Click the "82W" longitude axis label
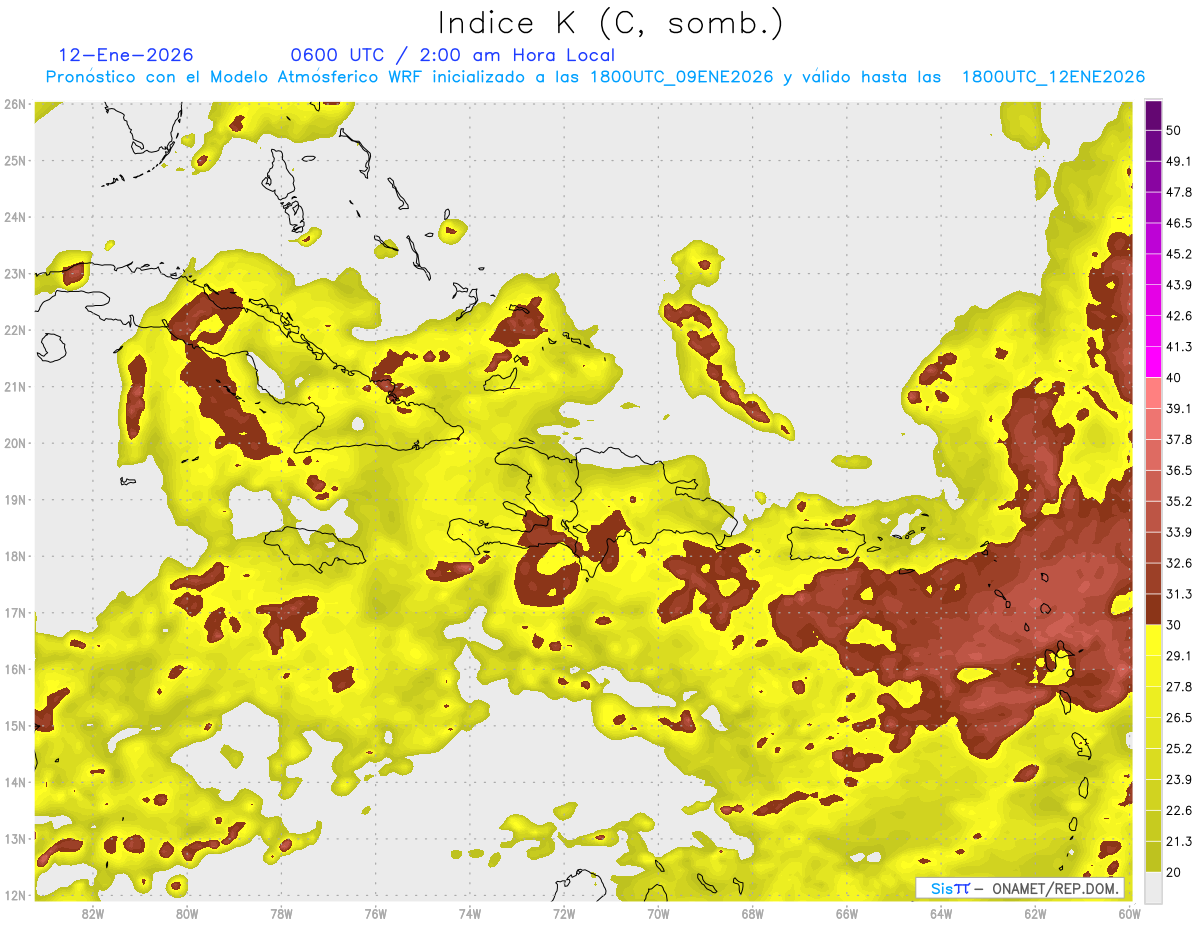1200x927 pixels. pyautogui.click(x=92, y=913)
